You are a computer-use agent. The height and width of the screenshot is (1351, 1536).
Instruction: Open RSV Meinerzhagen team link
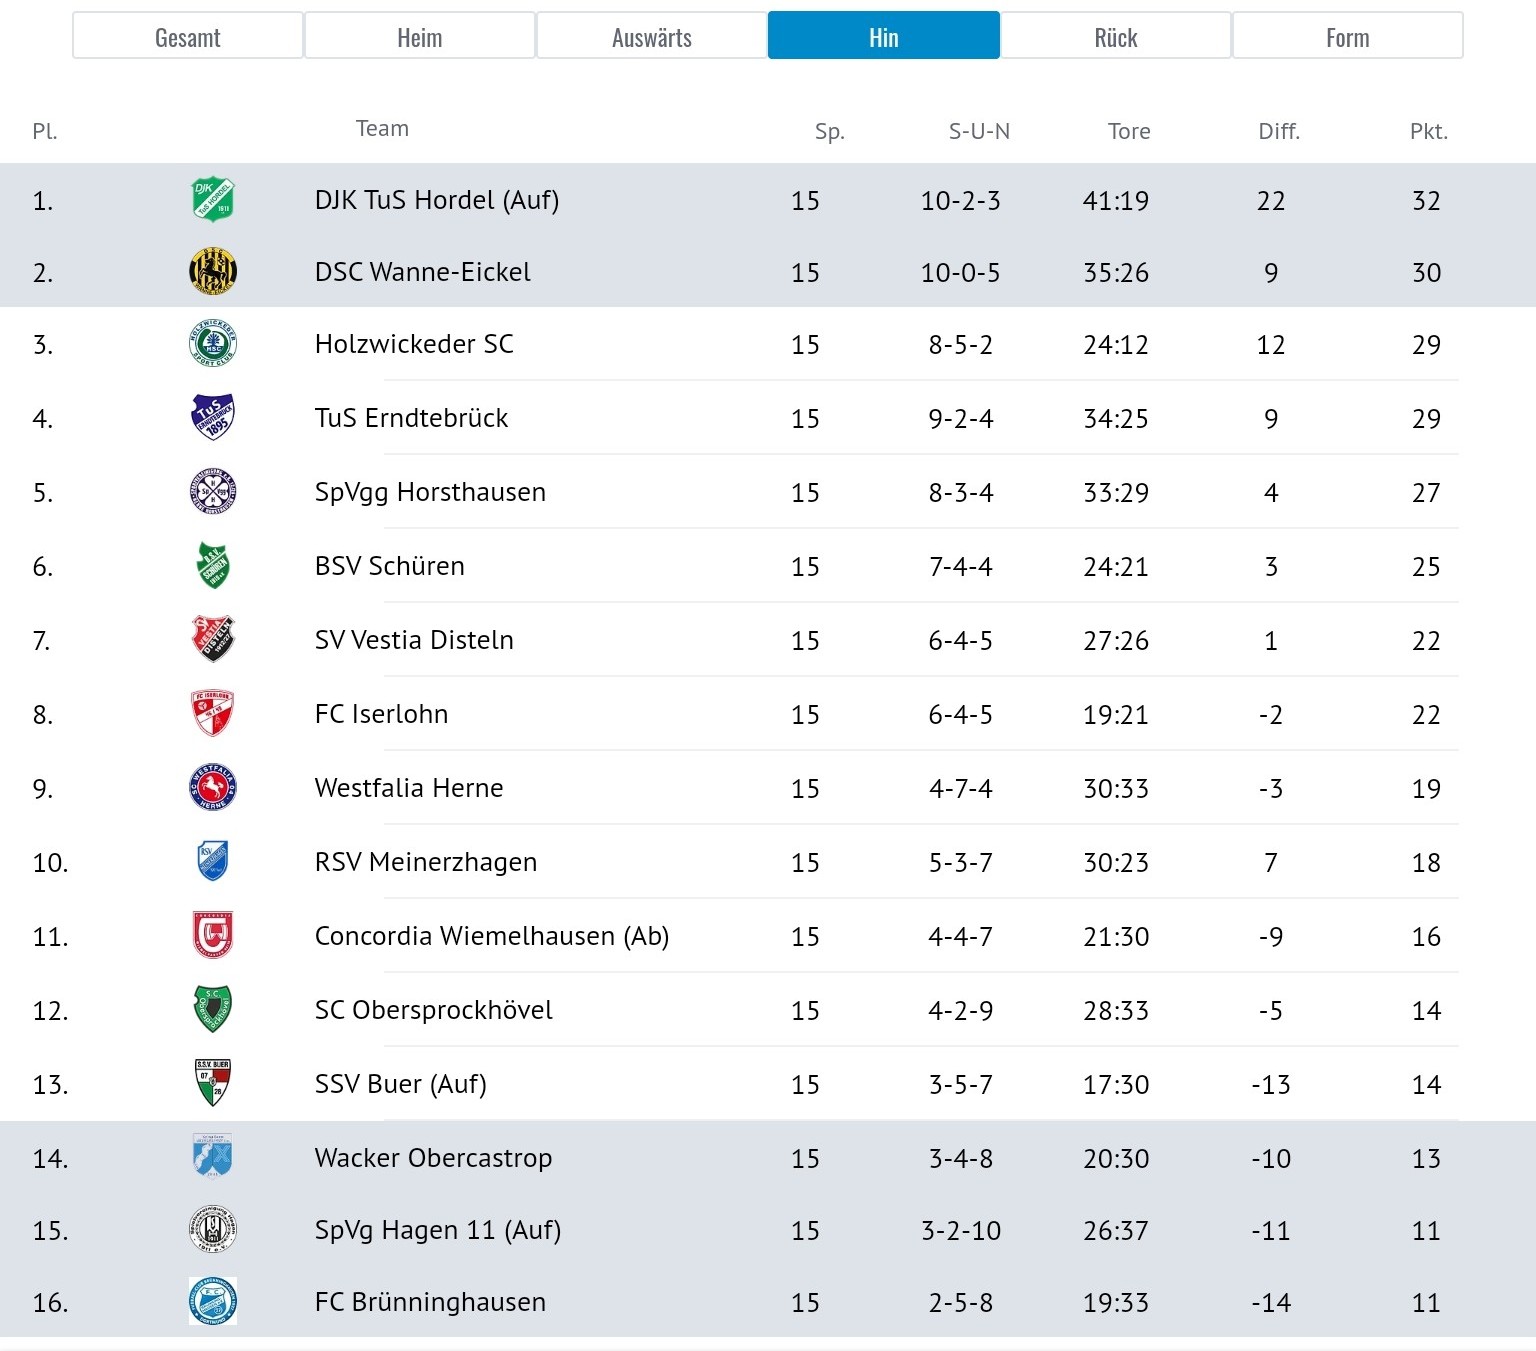426,862
